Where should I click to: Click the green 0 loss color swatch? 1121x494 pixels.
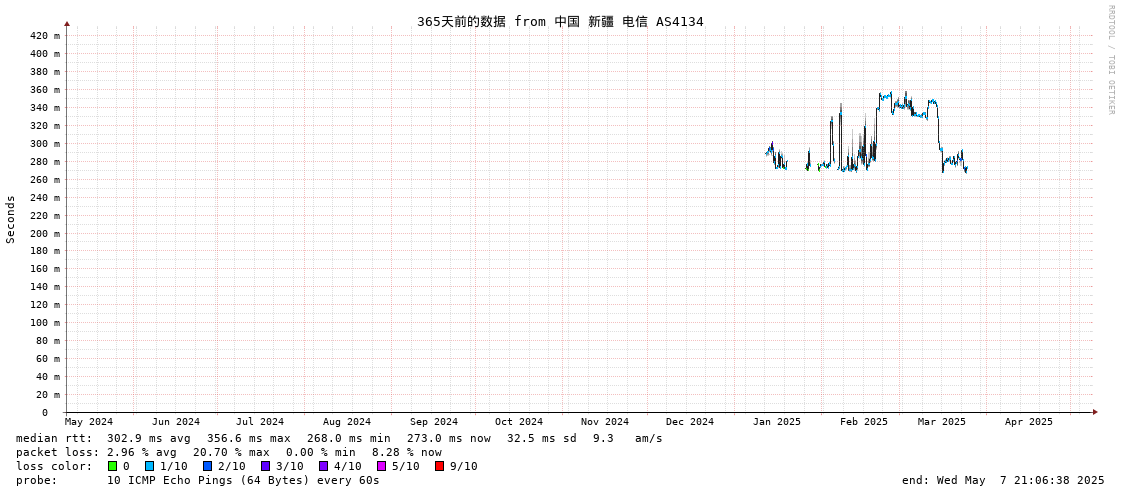[x=112, y=466]
